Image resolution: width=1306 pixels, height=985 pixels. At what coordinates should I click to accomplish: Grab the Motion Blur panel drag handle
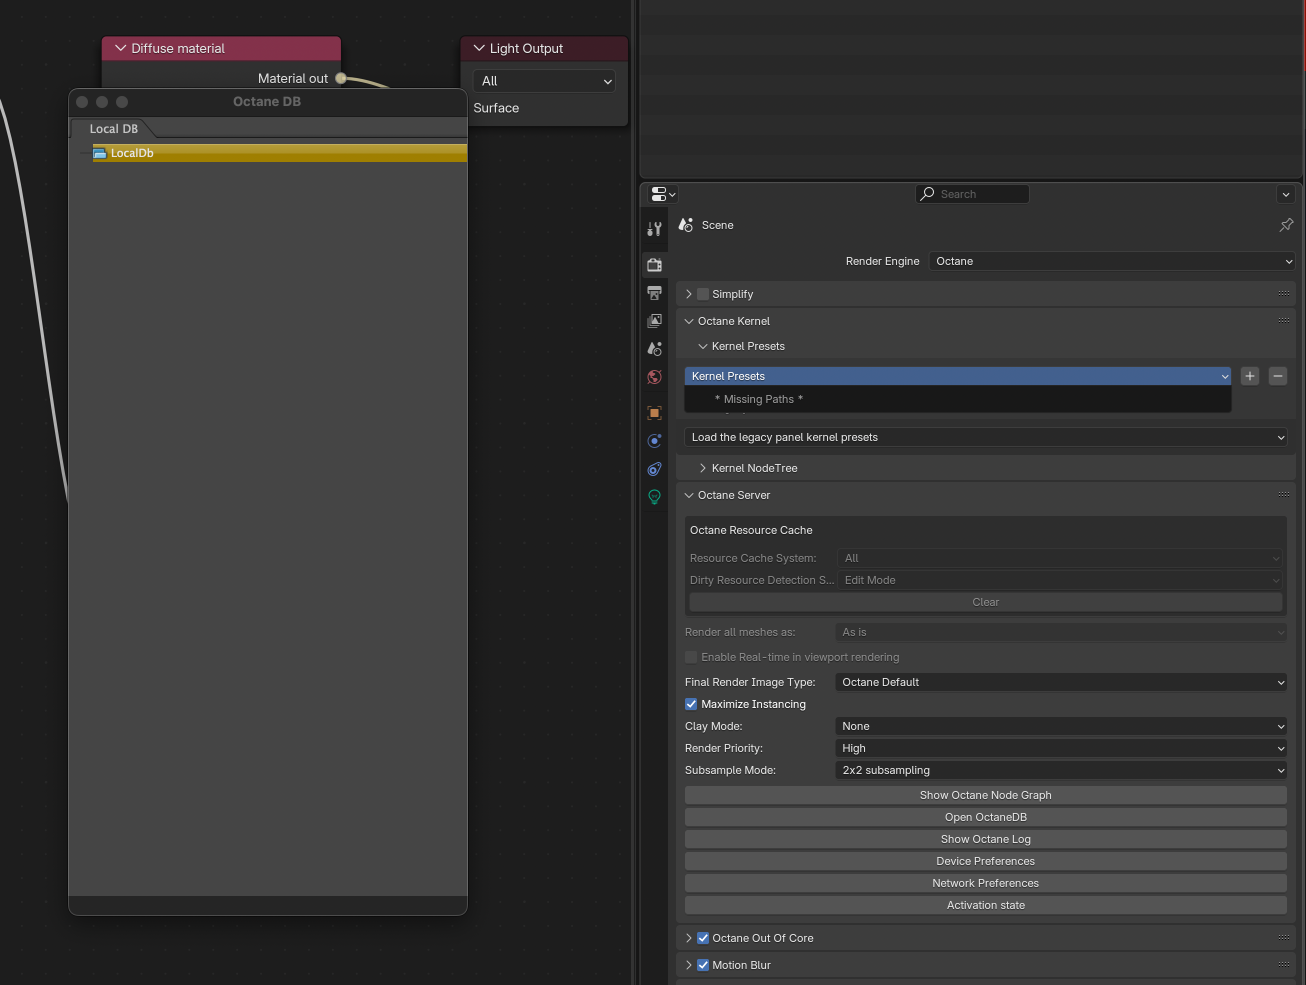[x=1283, y=964]
